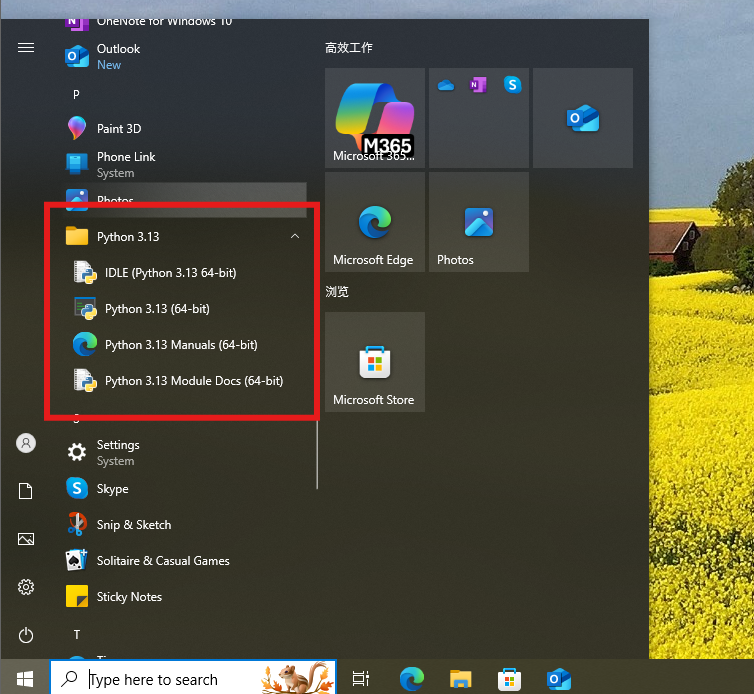Collapse the Python 3.13 folder
The image size is (754, 694).
pos(294,237)
